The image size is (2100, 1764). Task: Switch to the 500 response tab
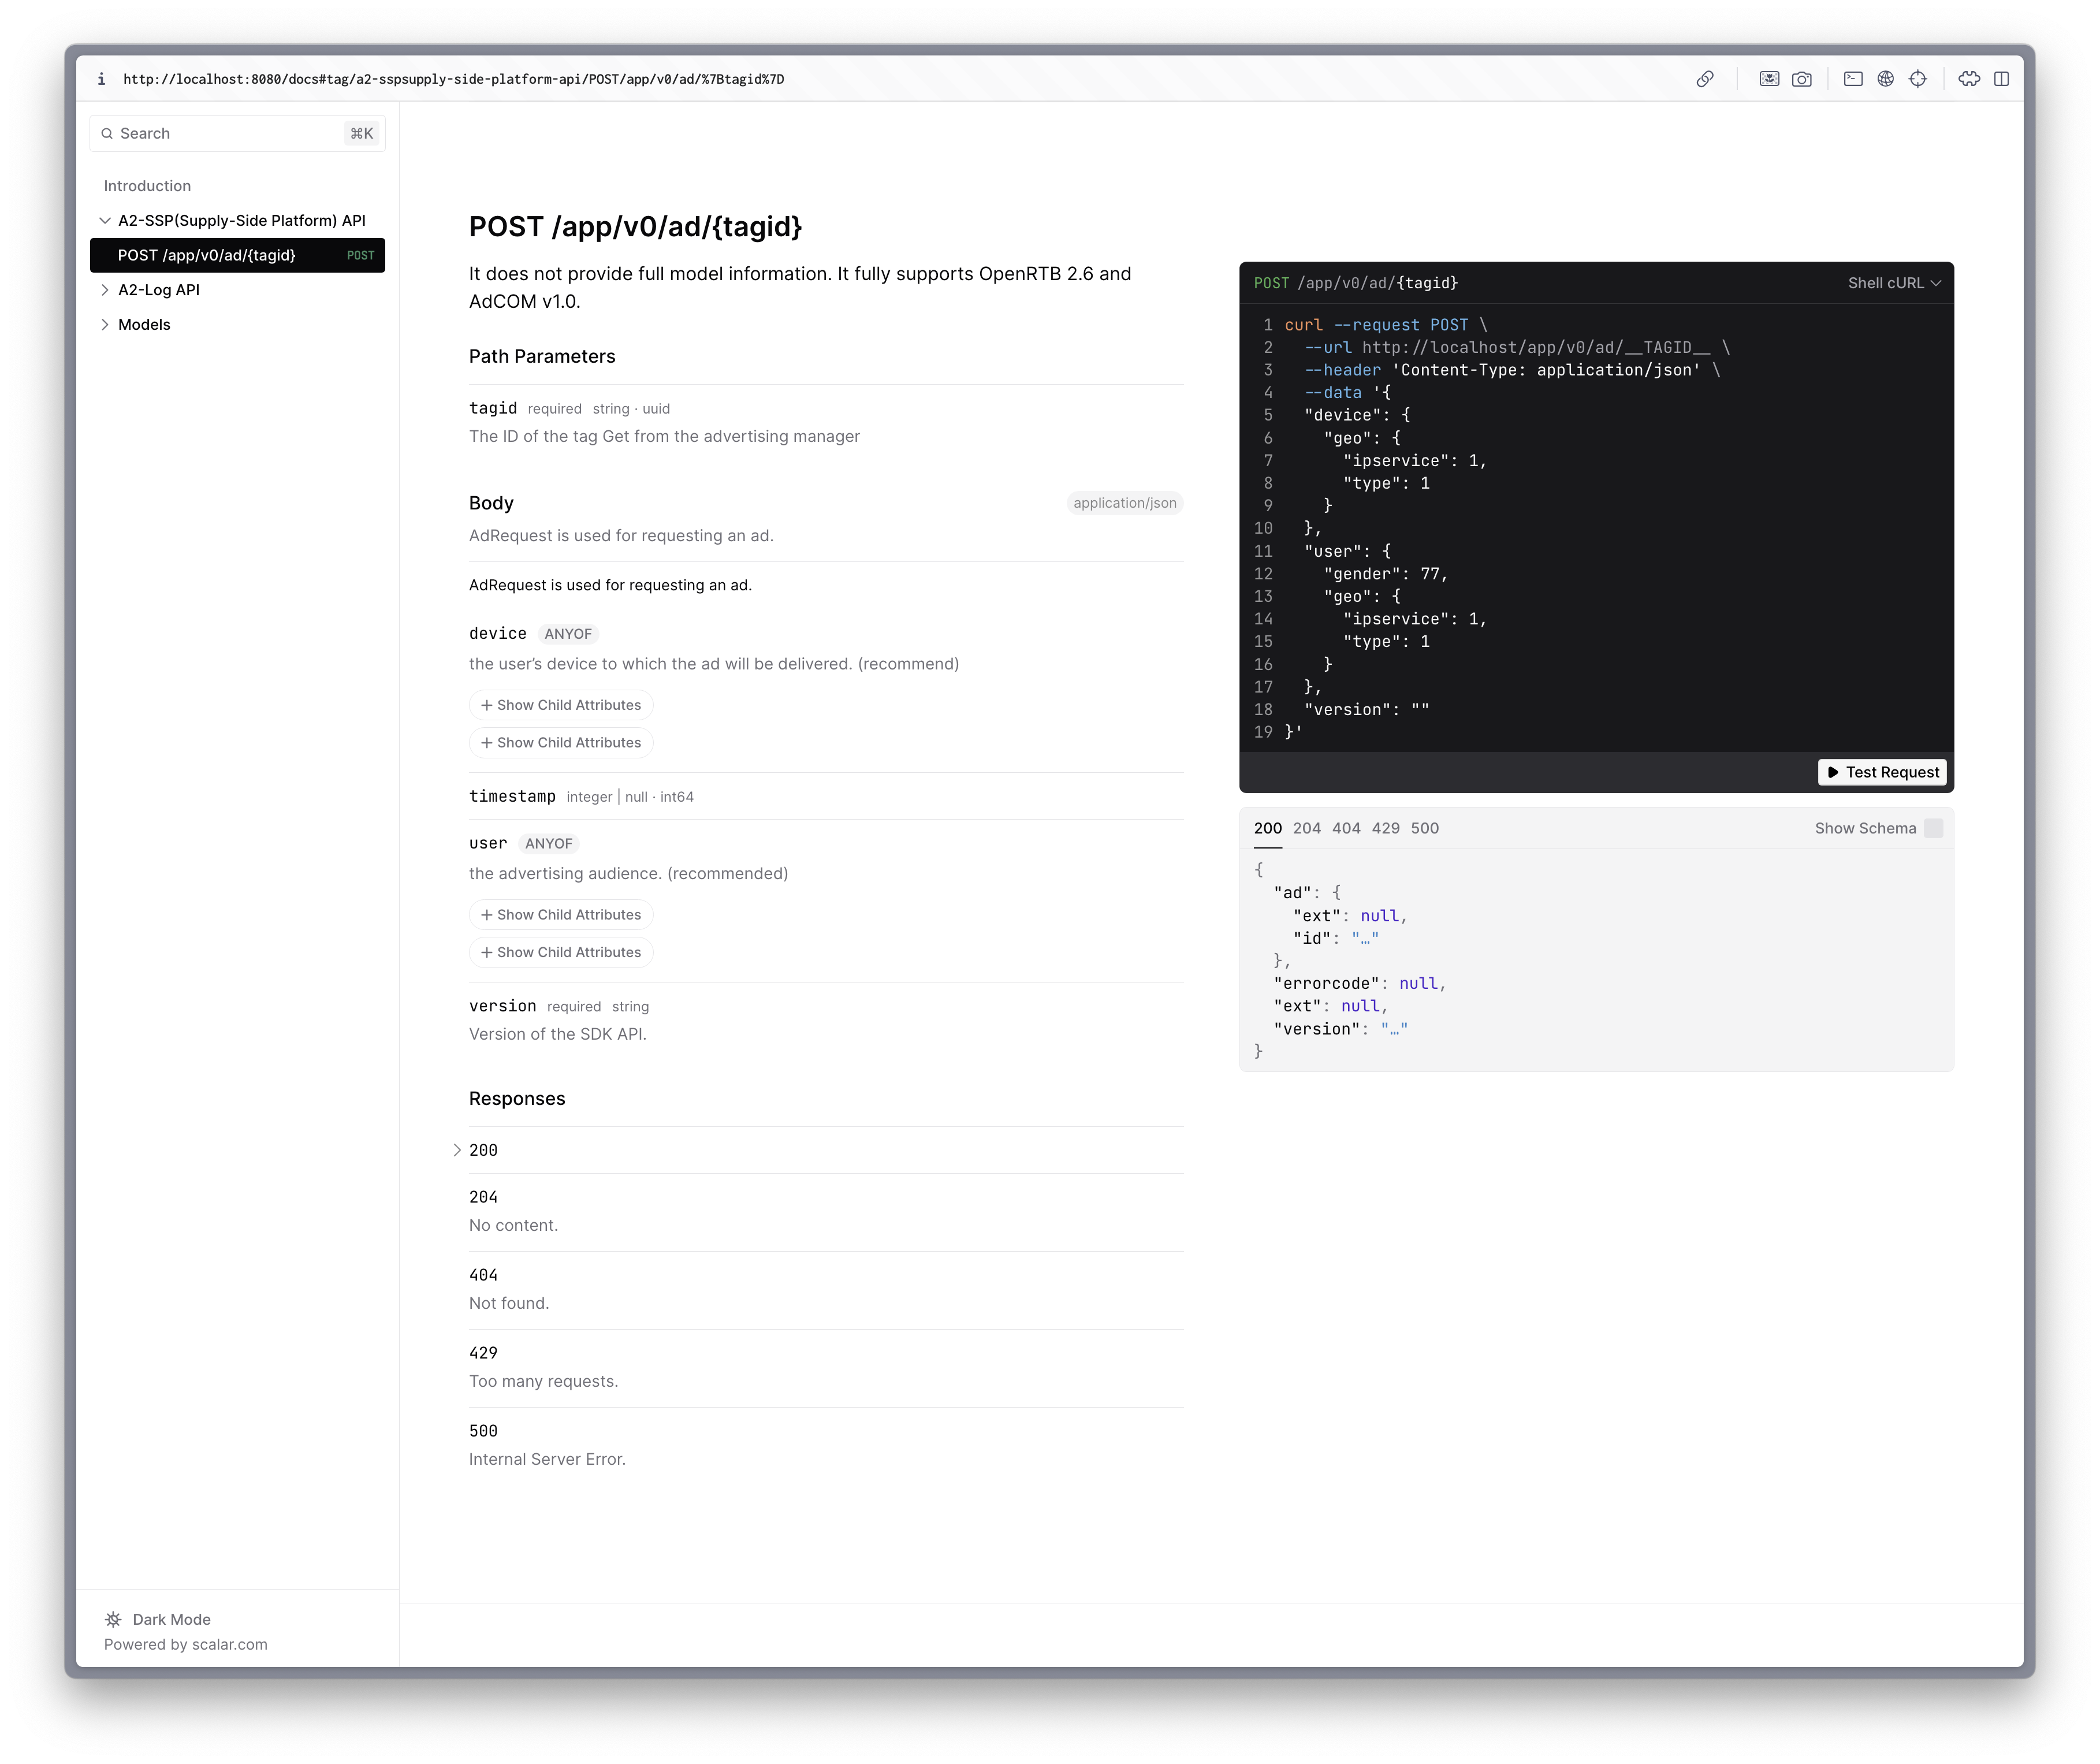tap(1424, 828)
